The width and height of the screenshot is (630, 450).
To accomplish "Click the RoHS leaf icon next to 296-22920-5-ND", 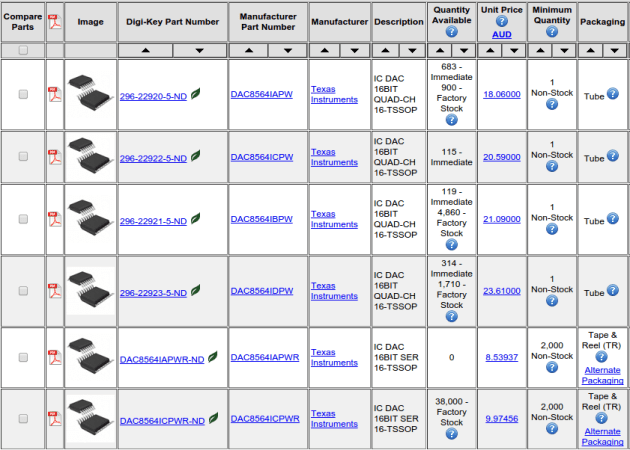I will click(196, 93).
